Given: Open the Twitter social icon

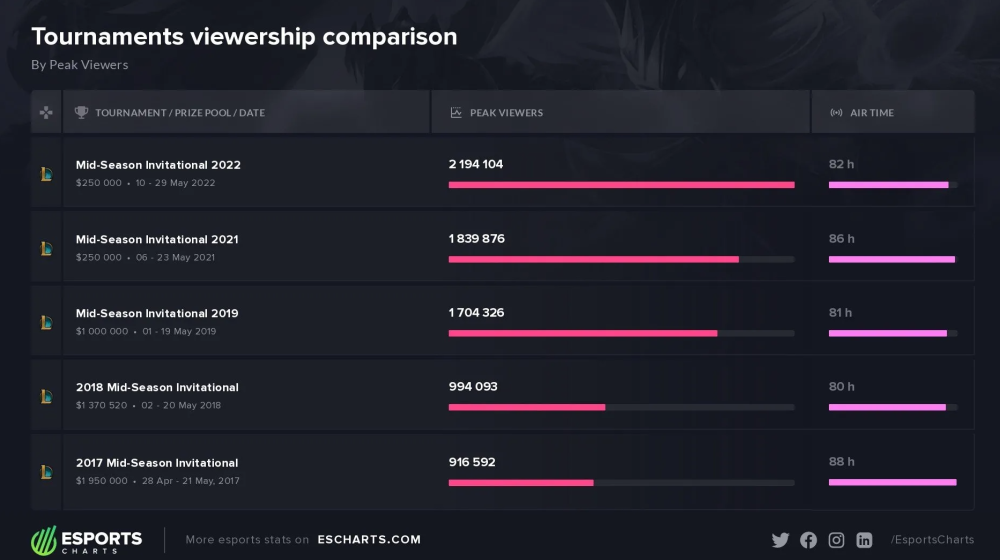Looking at the screenshot, I should (x=780, y=540).
